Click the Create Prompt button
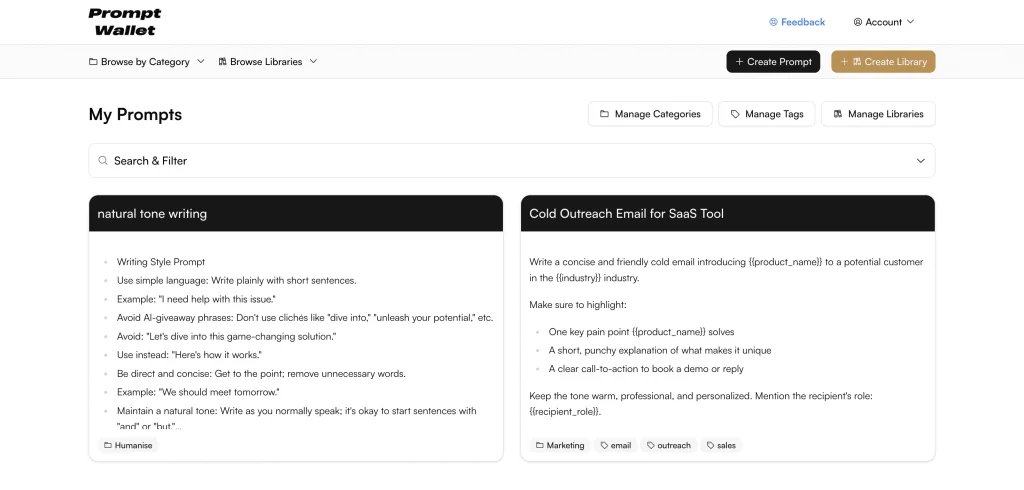 773,62
